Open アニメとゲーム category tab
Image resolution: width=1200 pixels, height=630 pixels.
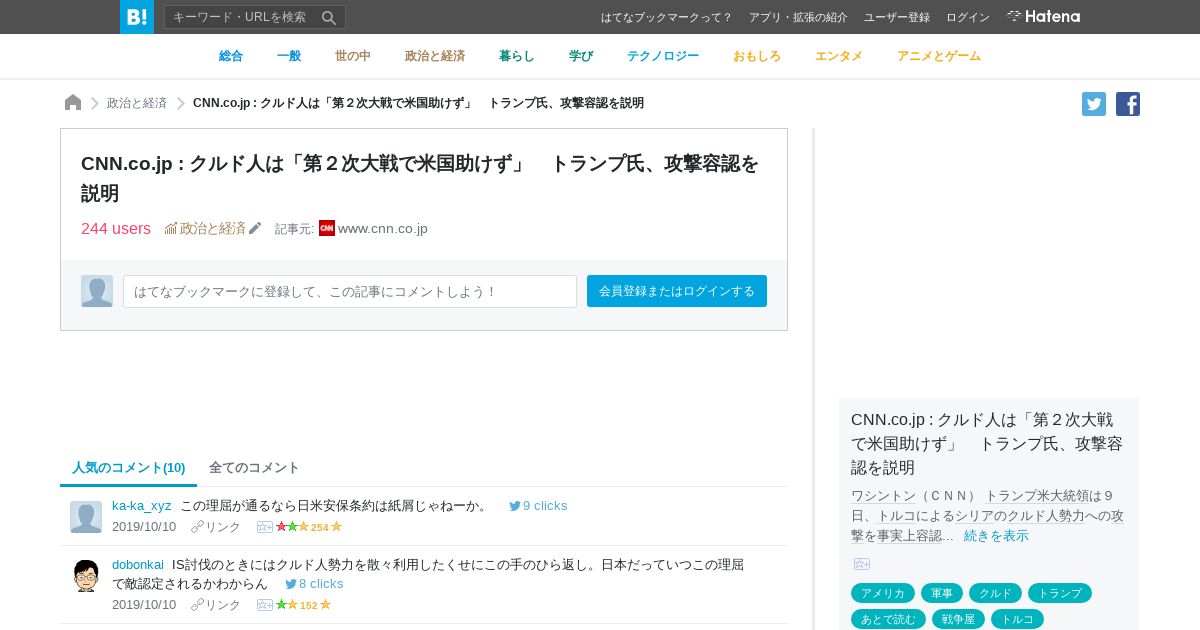click(x=939, y=56)
